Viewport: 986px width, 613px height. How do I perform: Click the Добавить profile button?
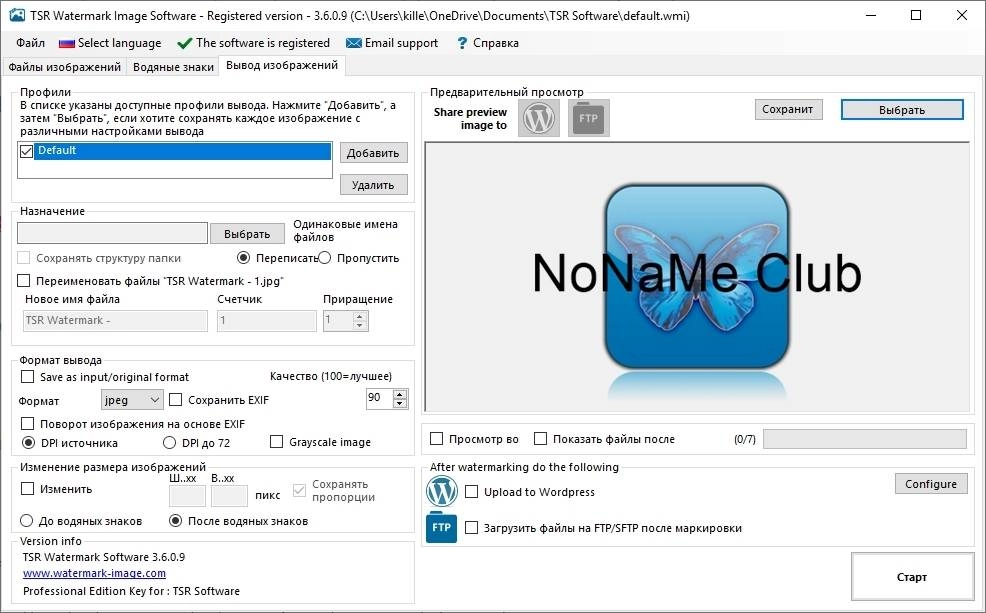pos(374,153)
